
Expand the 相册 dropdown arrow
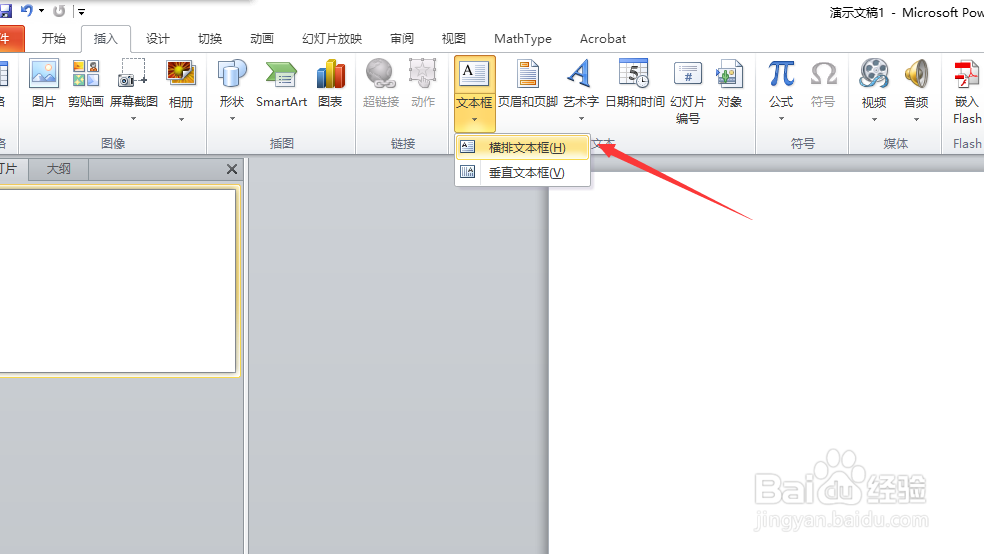(x=181, y=119)
